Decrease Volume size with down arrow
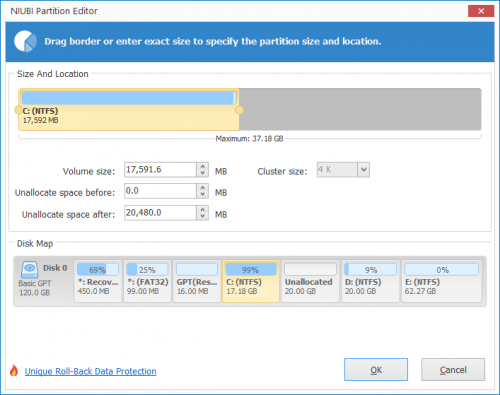 click(202, 173)
